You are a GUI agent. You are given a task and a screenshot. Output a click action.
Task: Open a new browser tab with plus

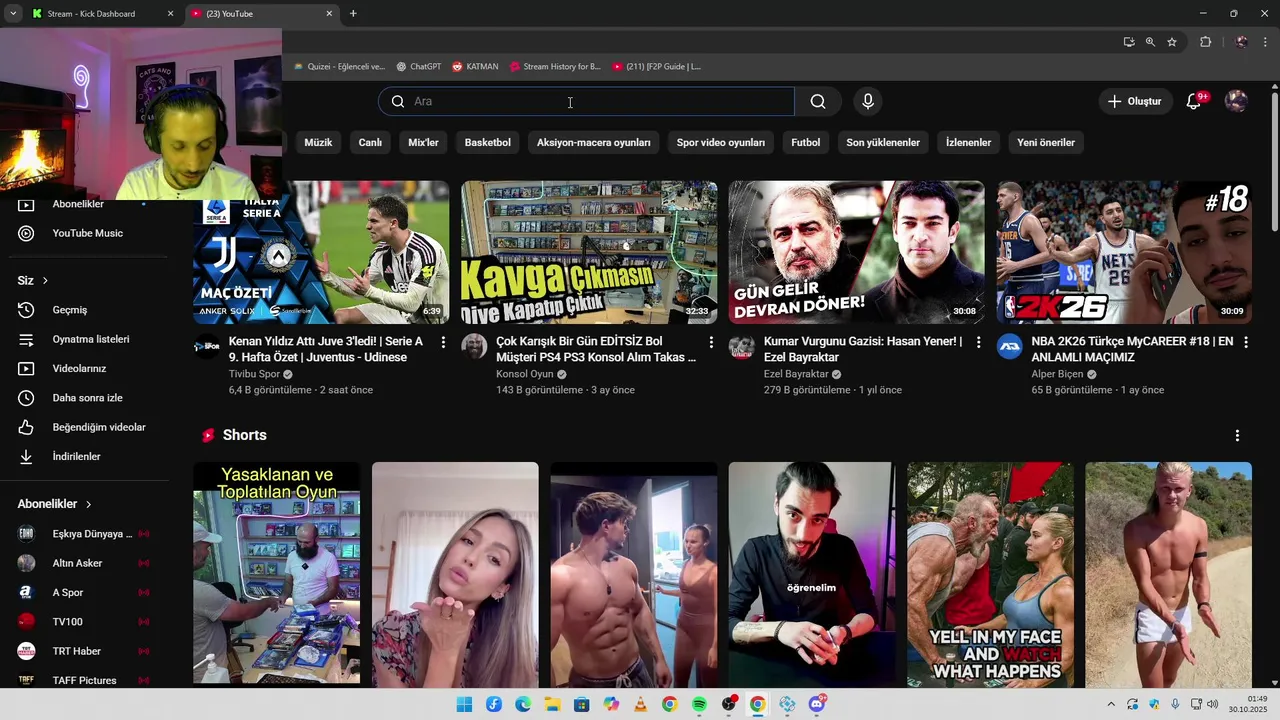pos(353,14)
